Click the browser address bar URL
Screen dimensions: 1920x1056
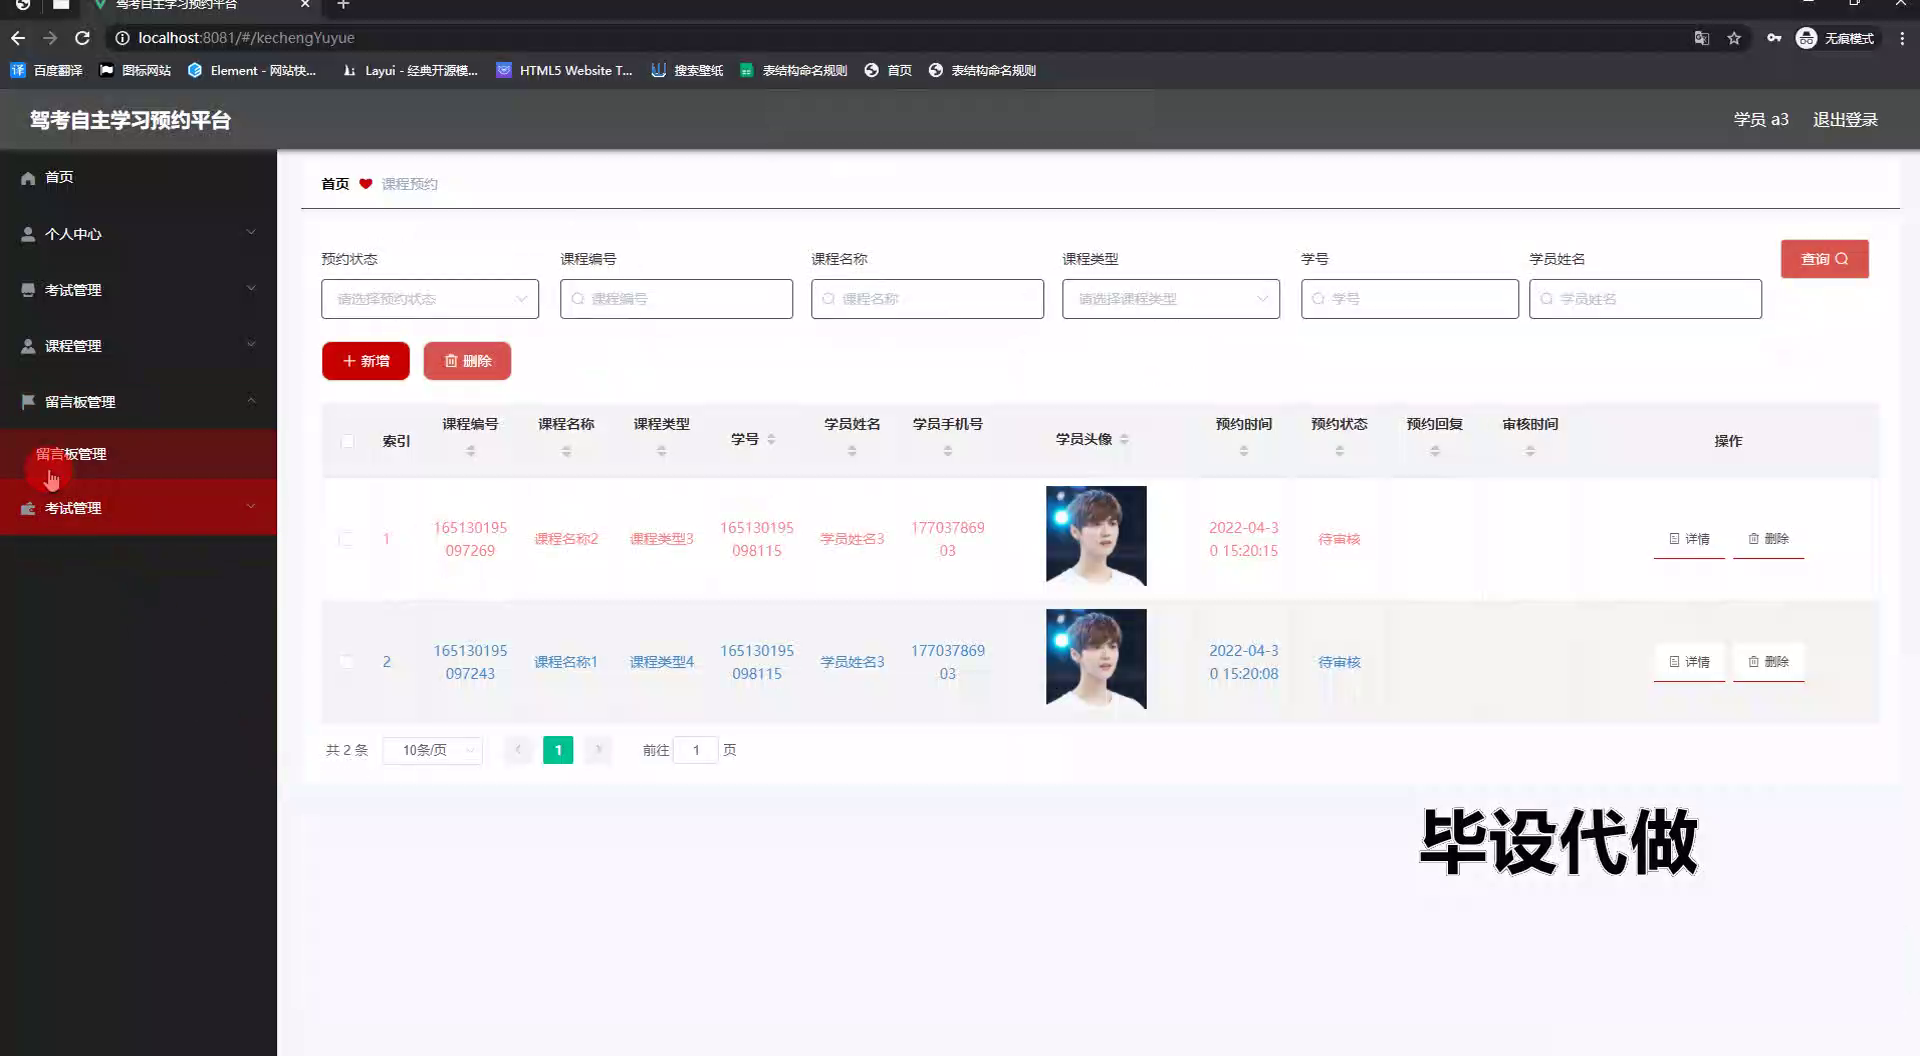(246, 38)
